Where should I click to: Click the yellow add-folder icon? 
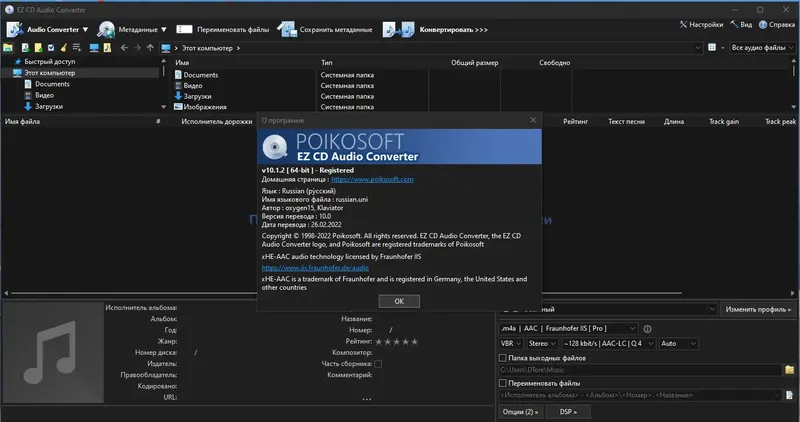coord(38,48)
